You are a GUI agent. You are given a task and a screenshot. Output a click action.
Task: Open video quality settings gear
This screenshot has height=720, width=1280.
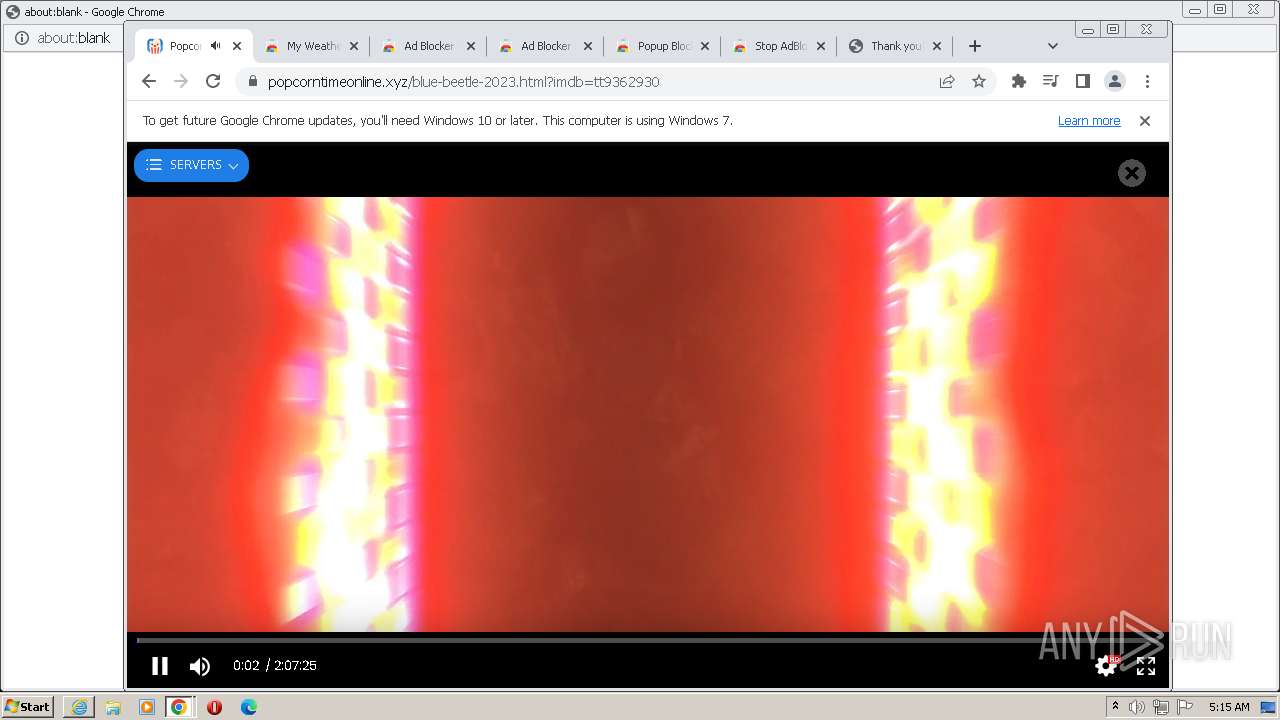1106,666
